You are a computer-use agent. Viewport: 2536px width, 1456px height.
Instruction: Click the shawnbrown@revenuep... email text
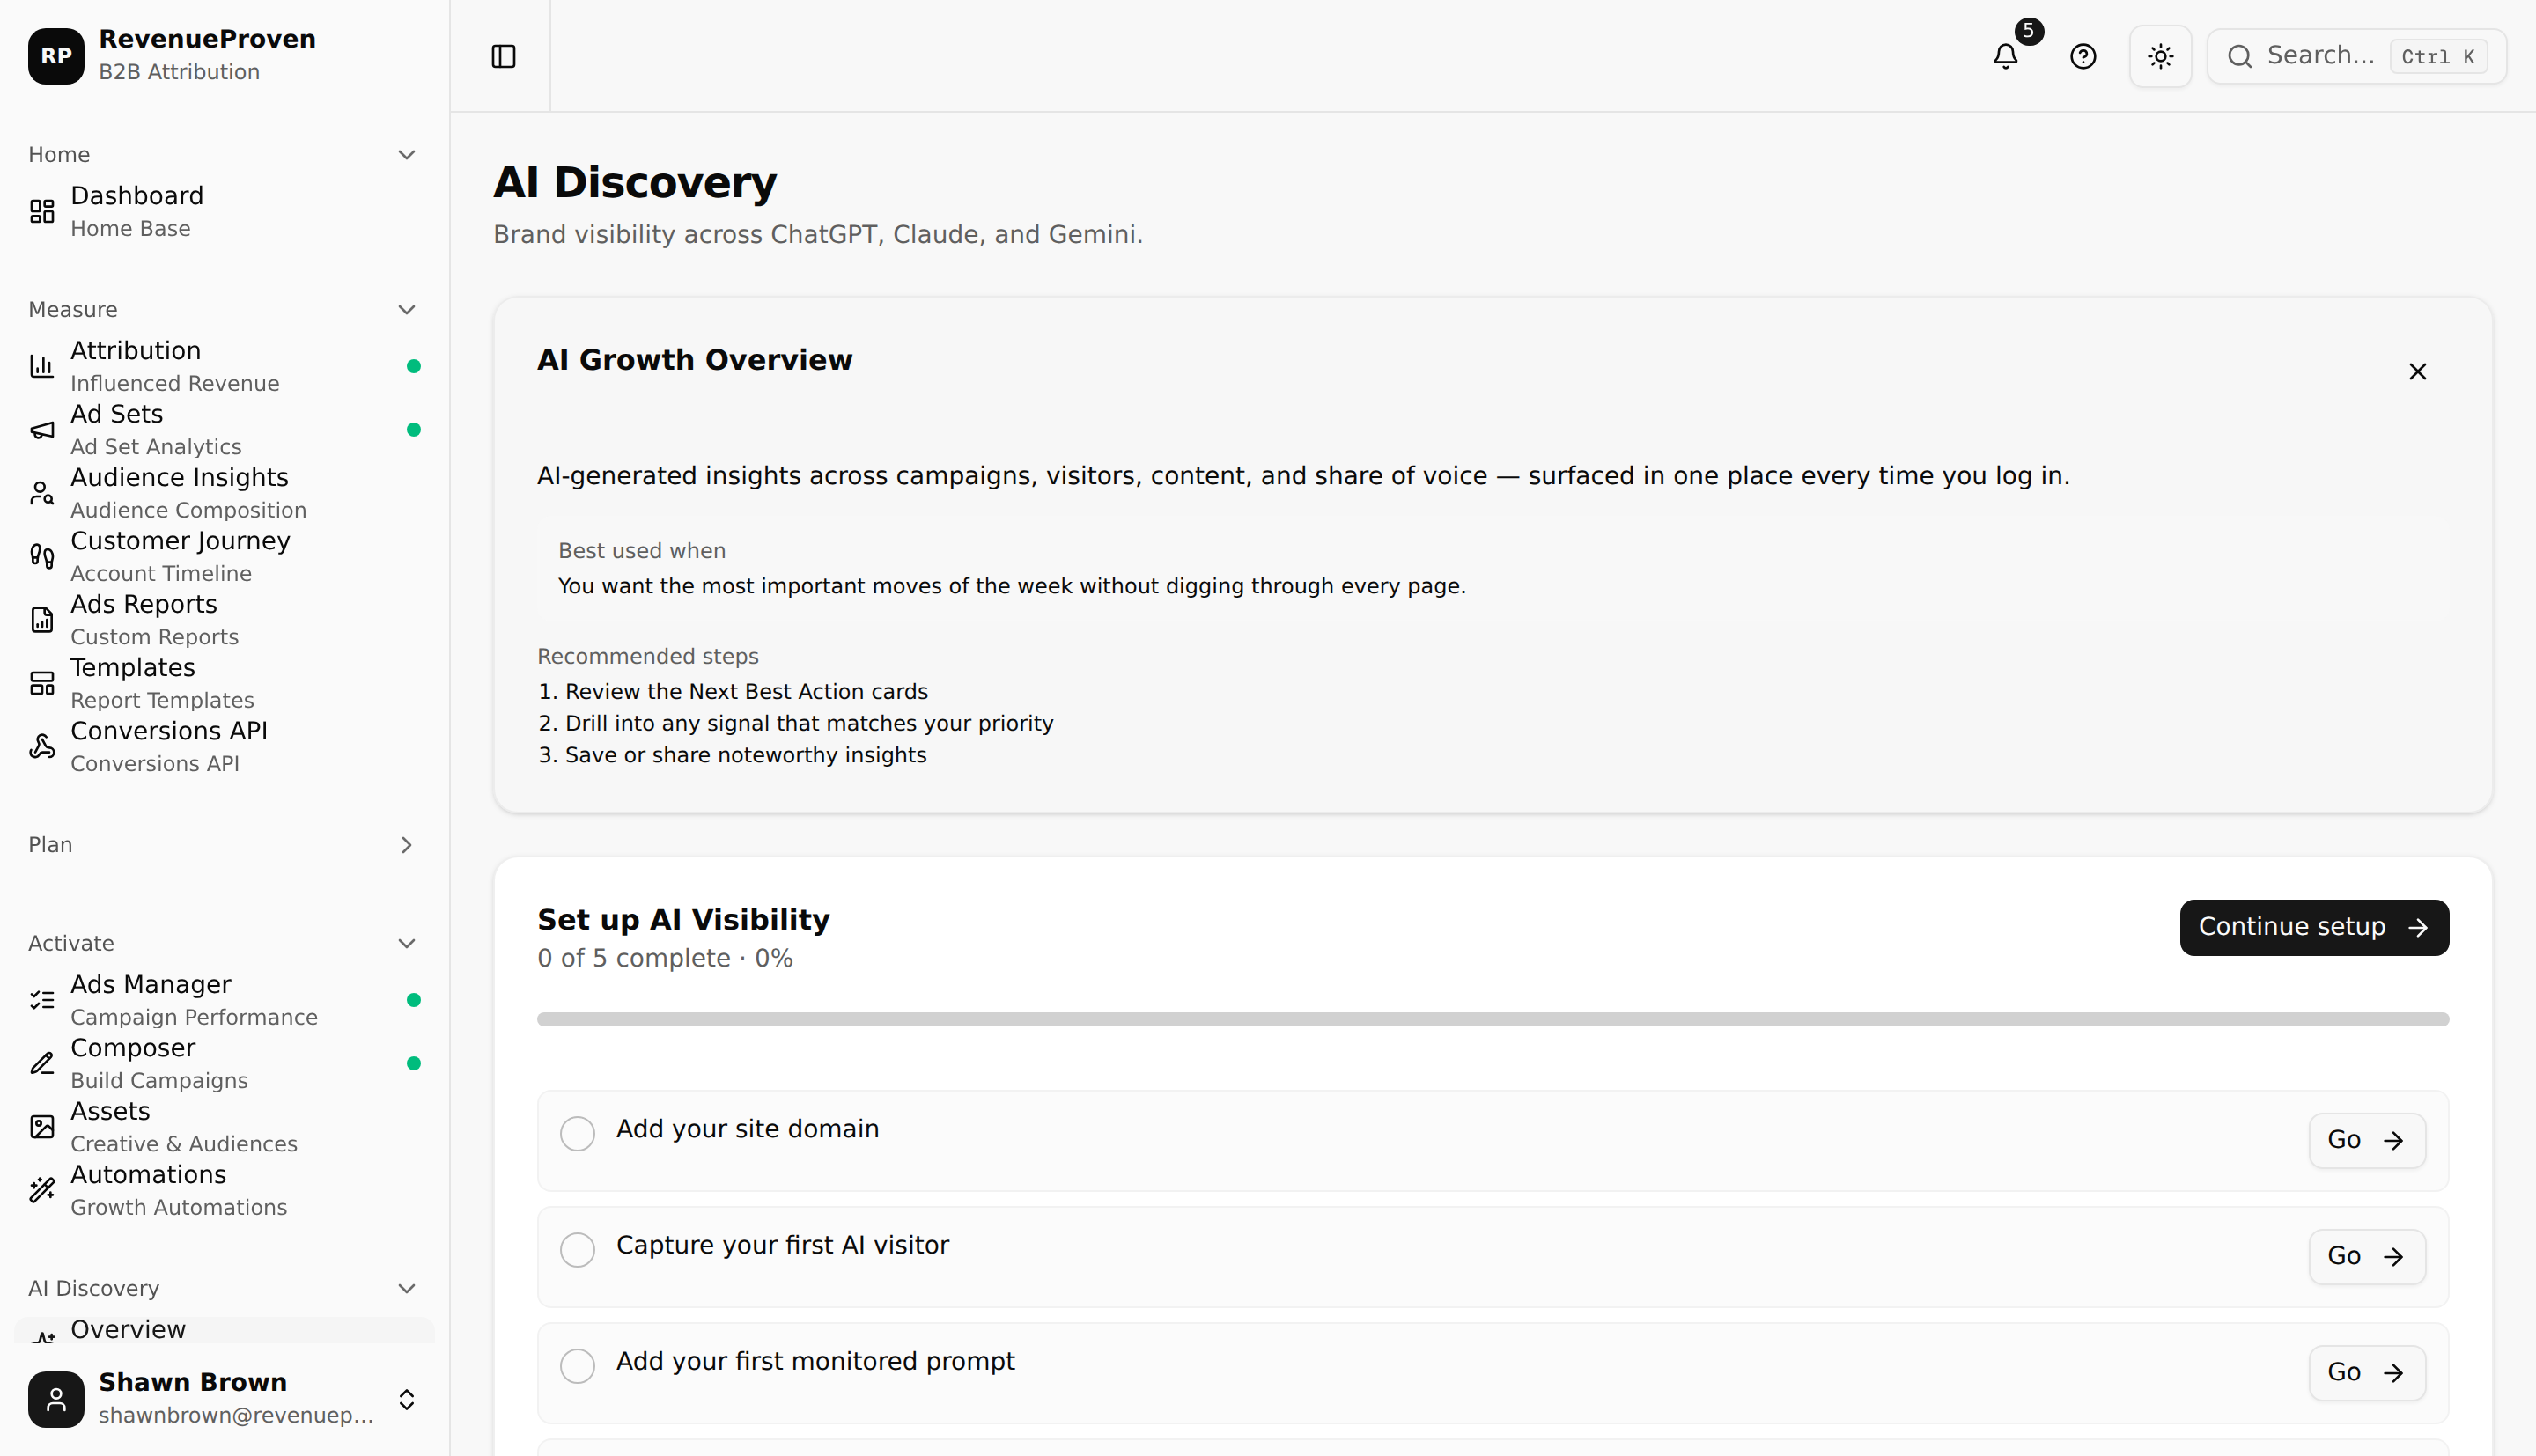click(236, 1415)
